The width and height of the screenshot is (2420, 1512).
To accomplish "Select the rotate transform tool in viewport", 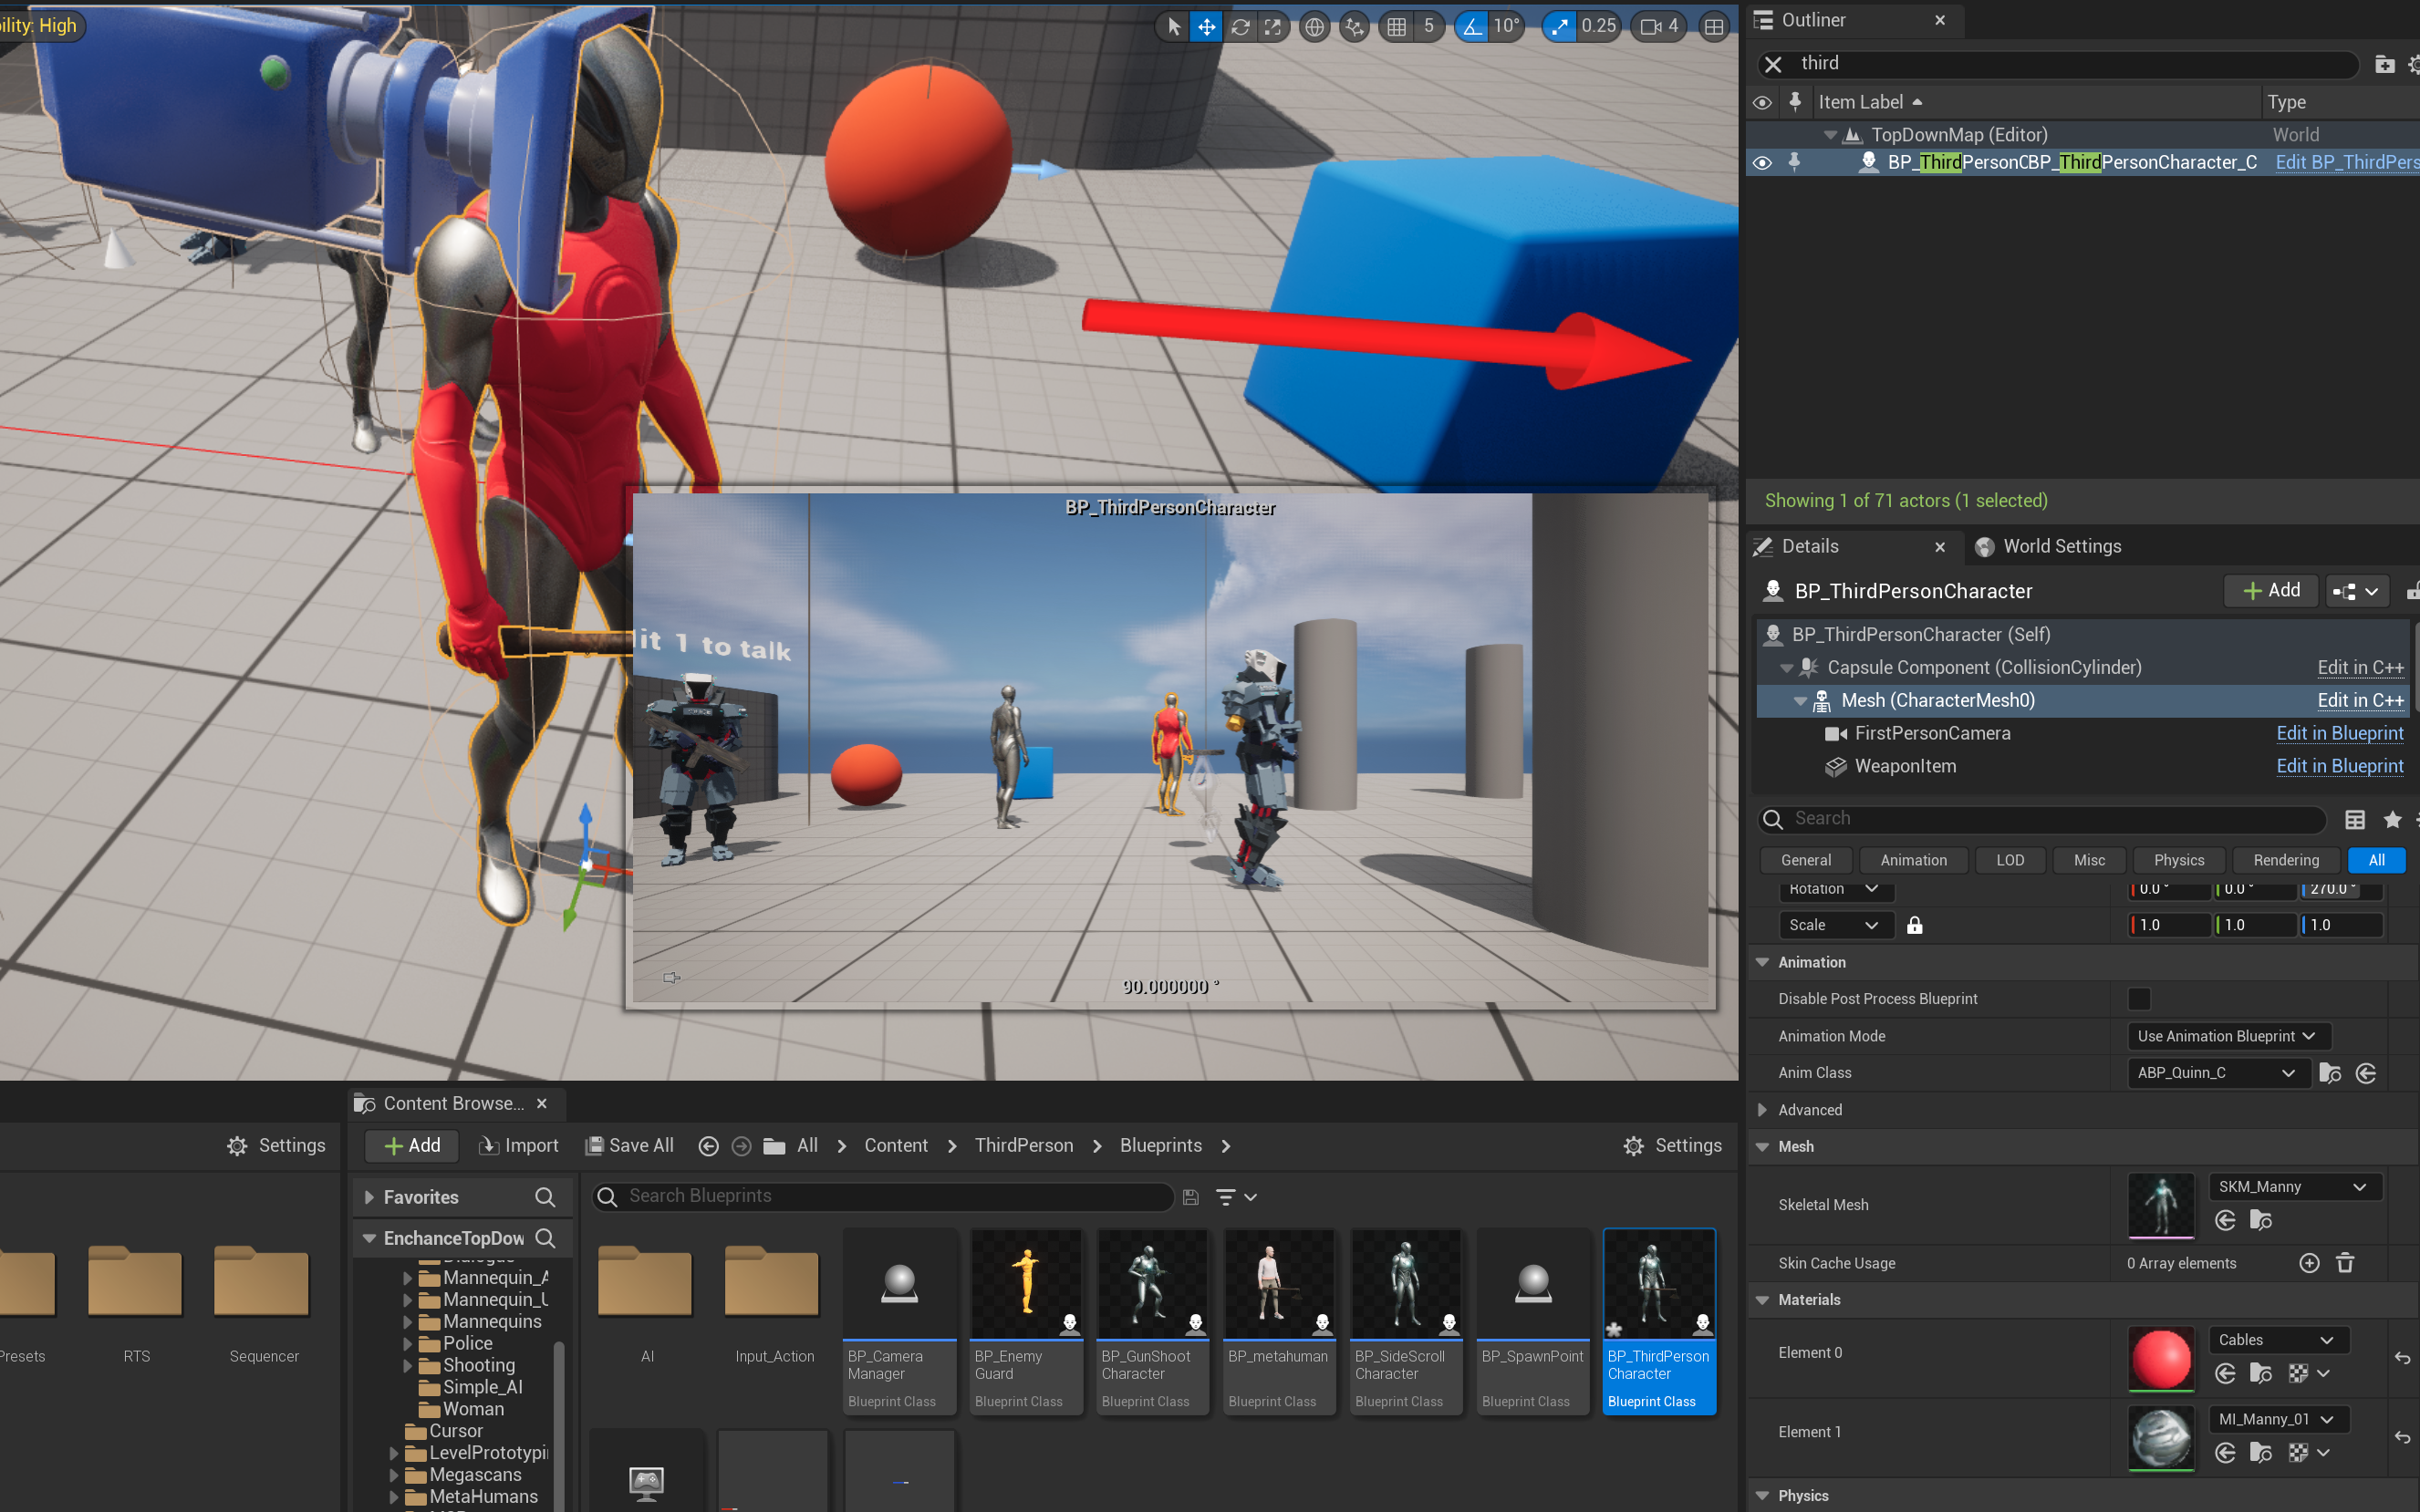I will coord(1240,27).
